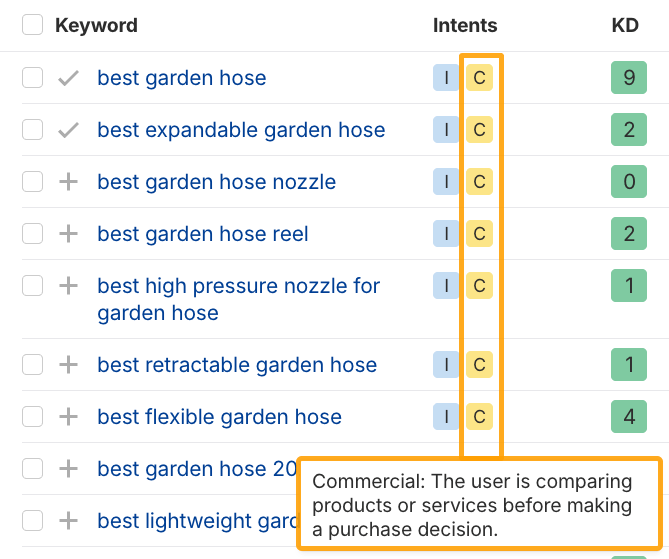
Task: Click KD score 4 badge for flexible hose
Action: [x=629, y=417]
